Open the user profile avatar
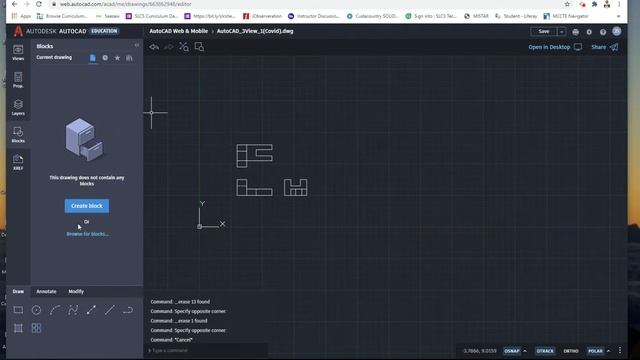This screenshot has width=640, height=360. coord(617,31)
